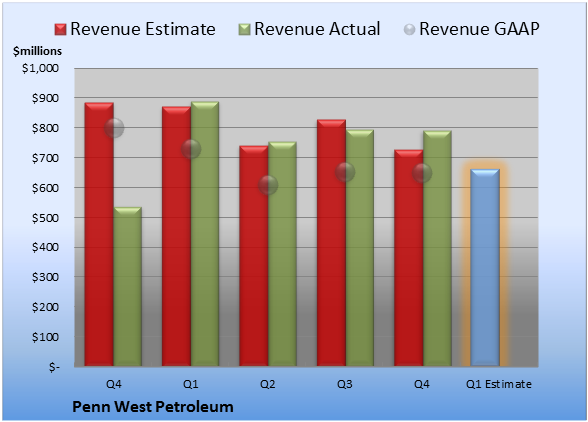Click the GAAP marker in Q2 group
588x422 pixels.
point(268,185)
